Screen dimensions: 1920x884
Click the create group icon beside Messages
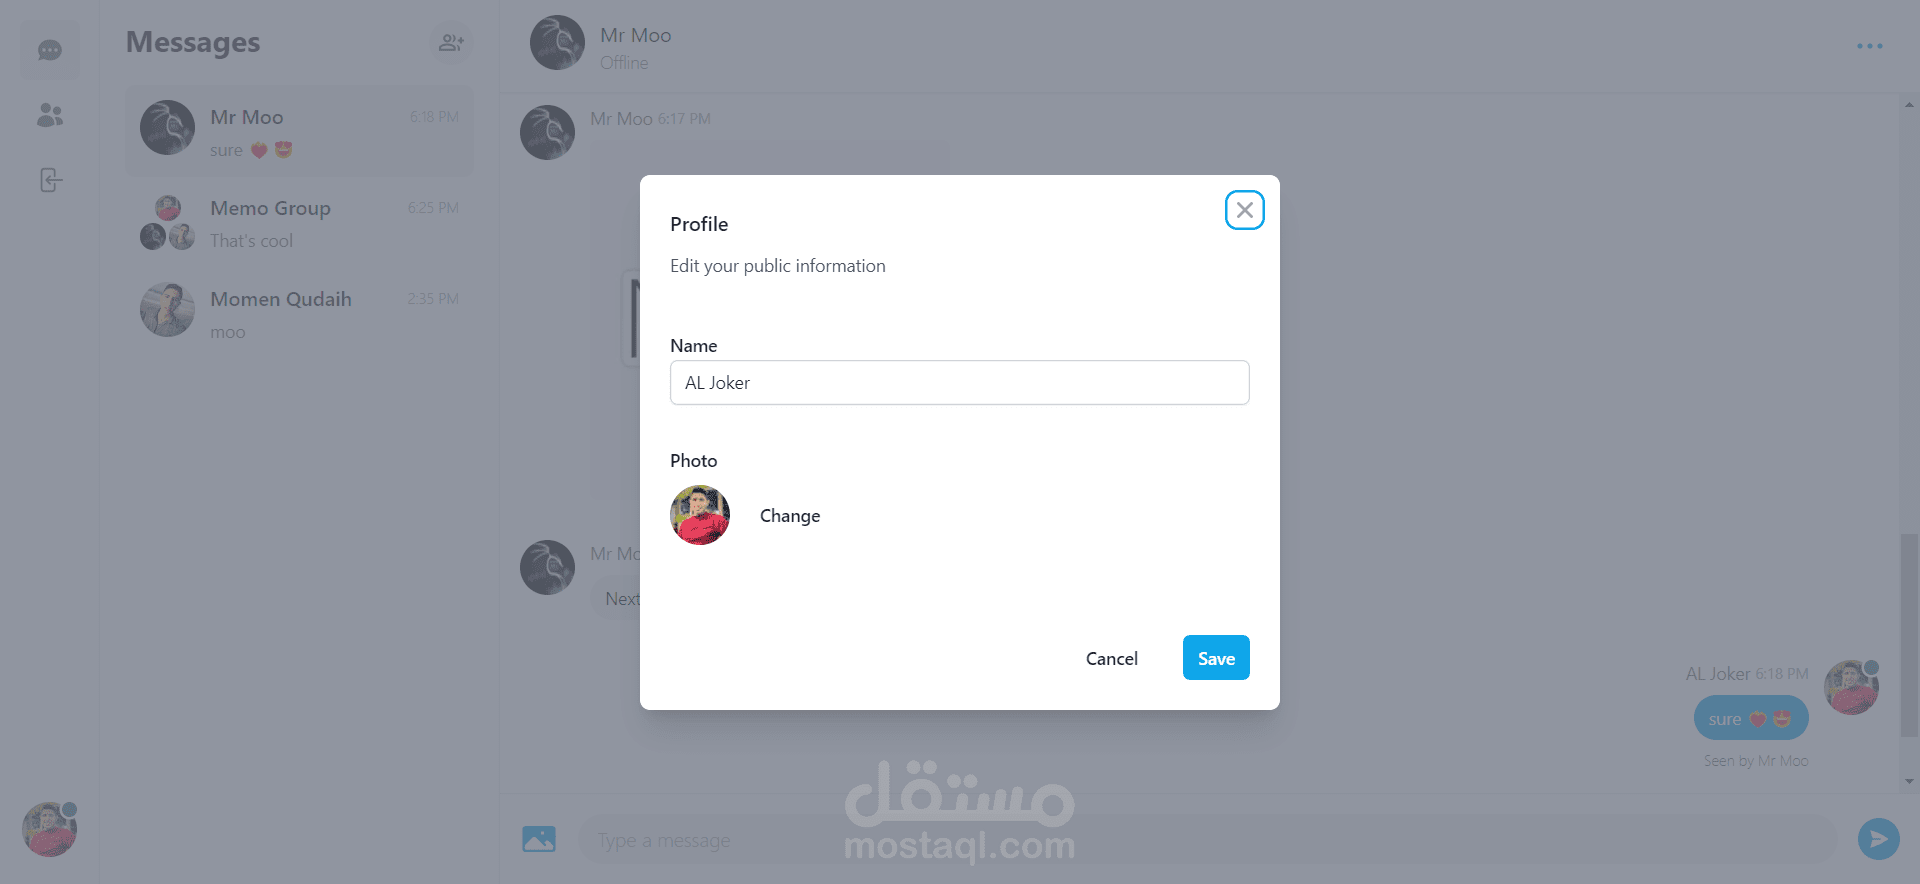pyautogui.click(x=452, y=42)
